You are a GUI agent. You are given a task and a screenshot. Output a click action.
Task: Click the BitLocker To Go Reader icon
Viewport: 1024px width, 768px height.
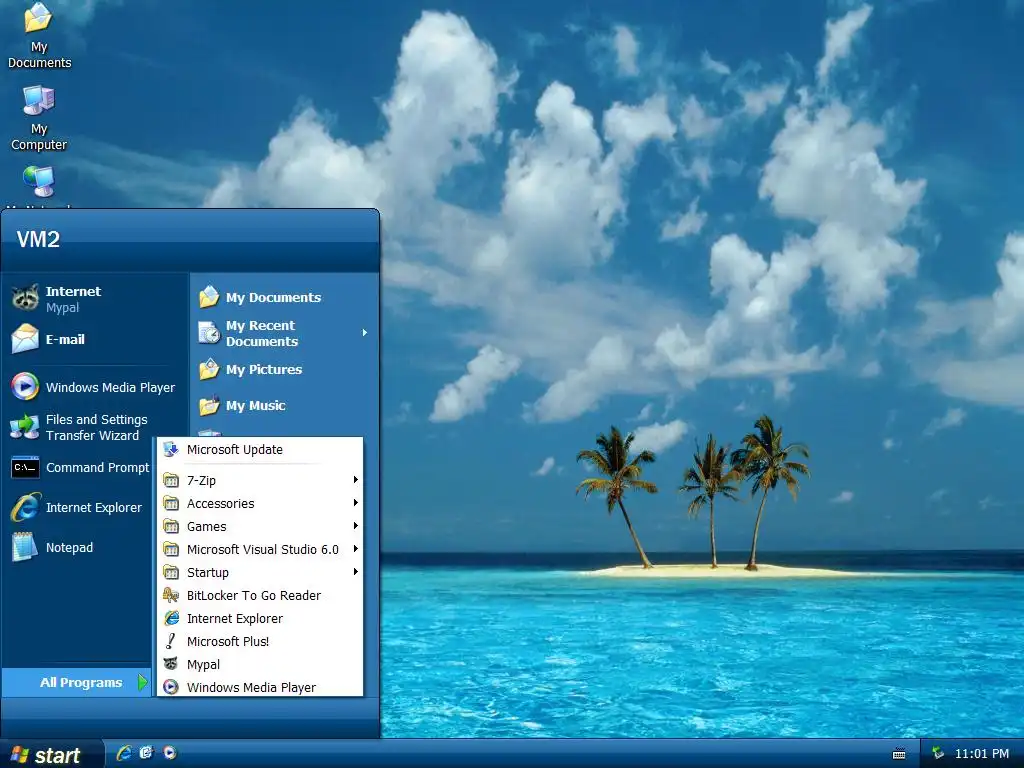171,595
